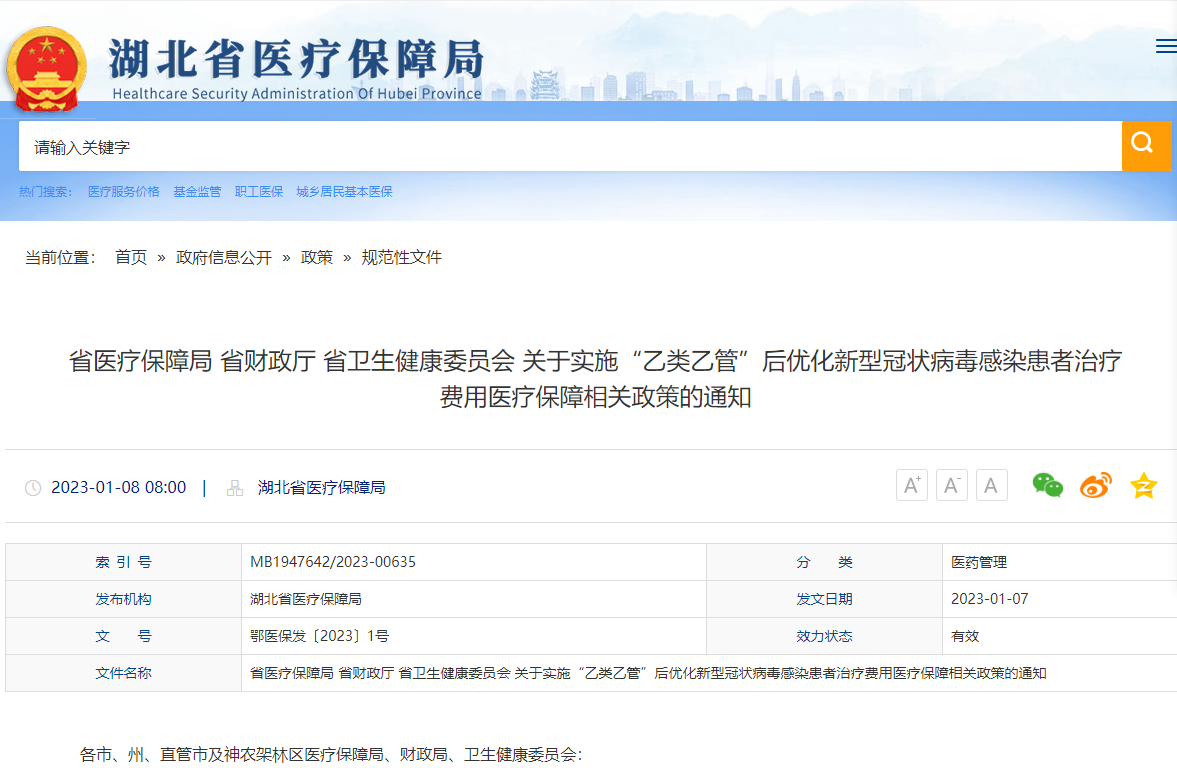
Task: Increase font size with A+ button
Action: click(911, 486)
